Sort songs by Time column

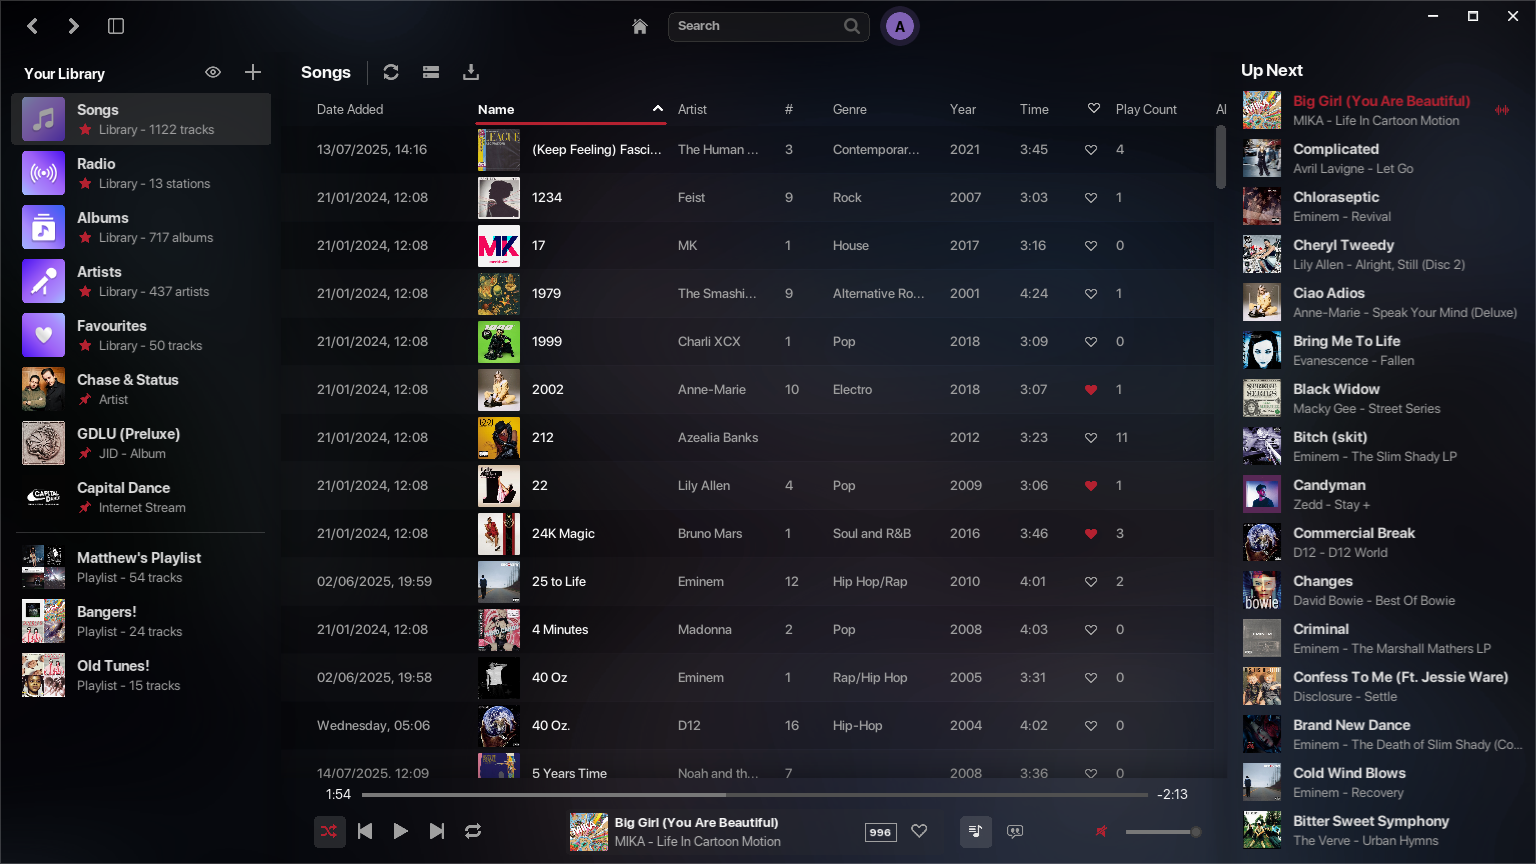click(1034, 109)
